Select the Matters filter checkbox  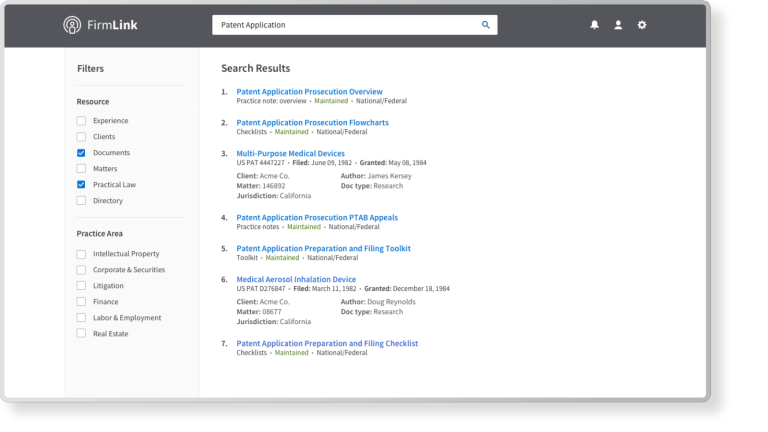tap(81, 169)
